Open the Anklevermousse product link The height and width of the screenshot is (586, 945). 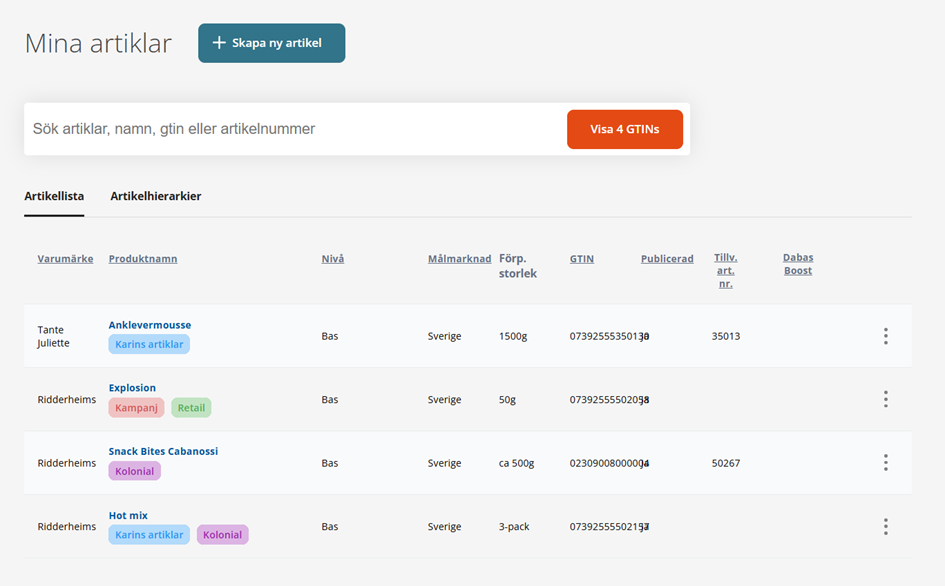point(150,325)
